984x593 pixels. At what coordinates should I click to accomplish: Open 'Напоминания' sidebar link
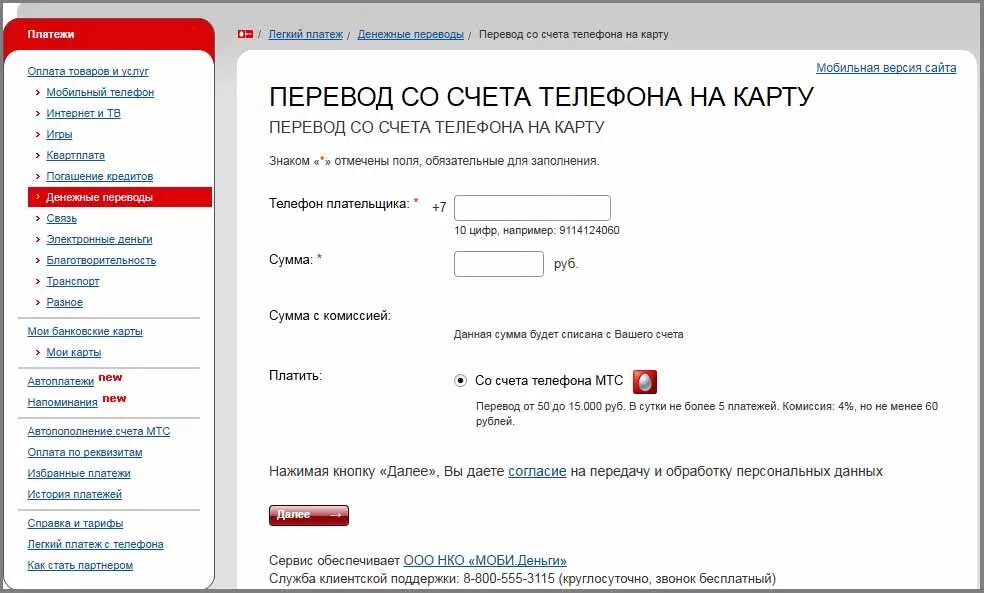click(62, 403)
